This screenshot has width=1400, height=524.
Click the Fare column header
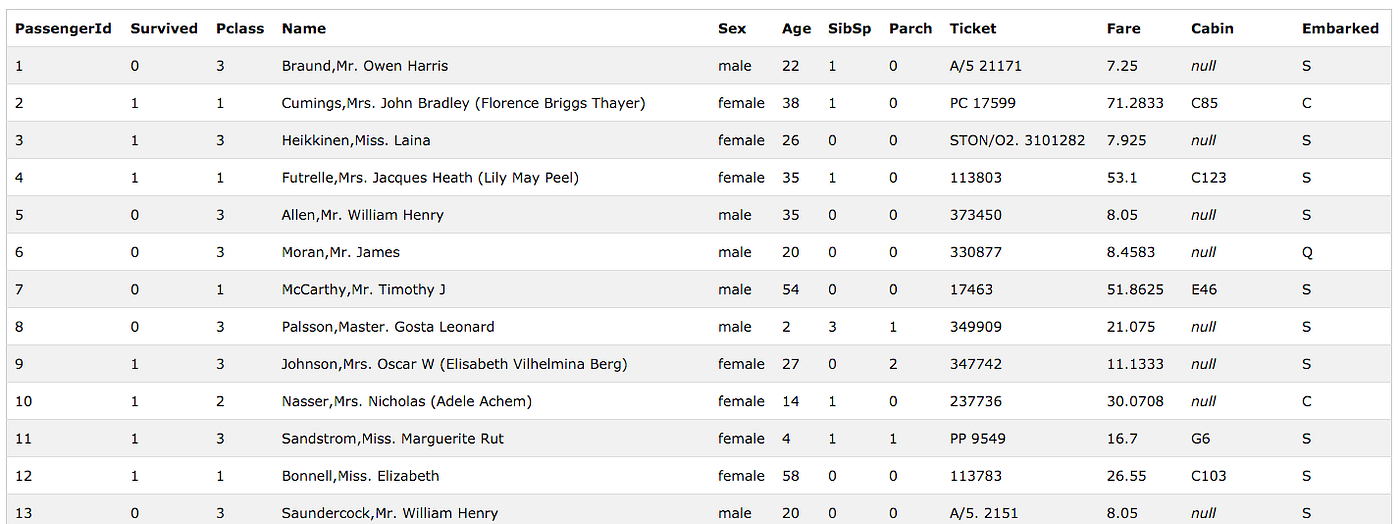1123,29
